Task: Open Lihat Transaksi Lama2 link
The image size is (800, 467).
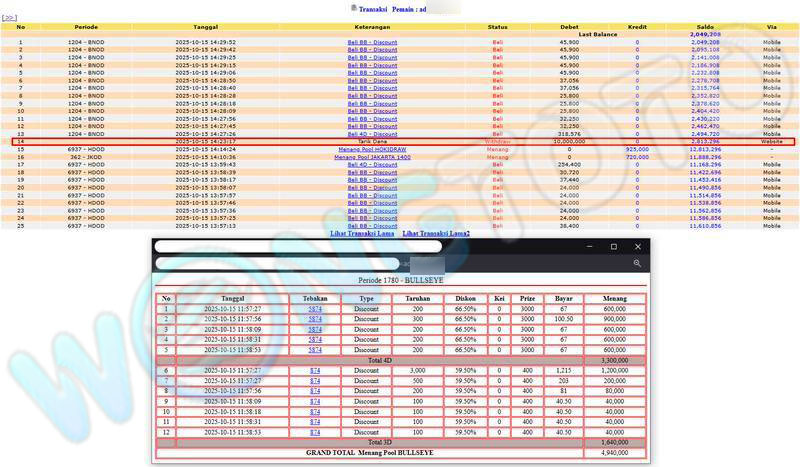Action: [x=435, y=233]
